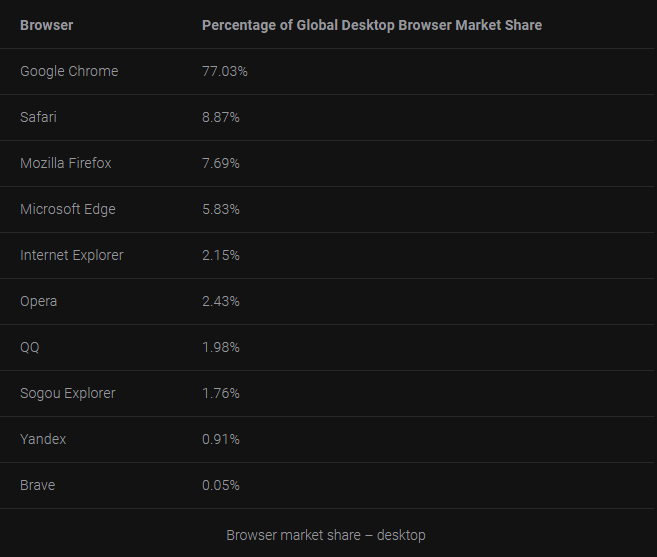Click Opera's 2.43% value
The width and height of the screenshot is (657, 557).
point(220,301)
